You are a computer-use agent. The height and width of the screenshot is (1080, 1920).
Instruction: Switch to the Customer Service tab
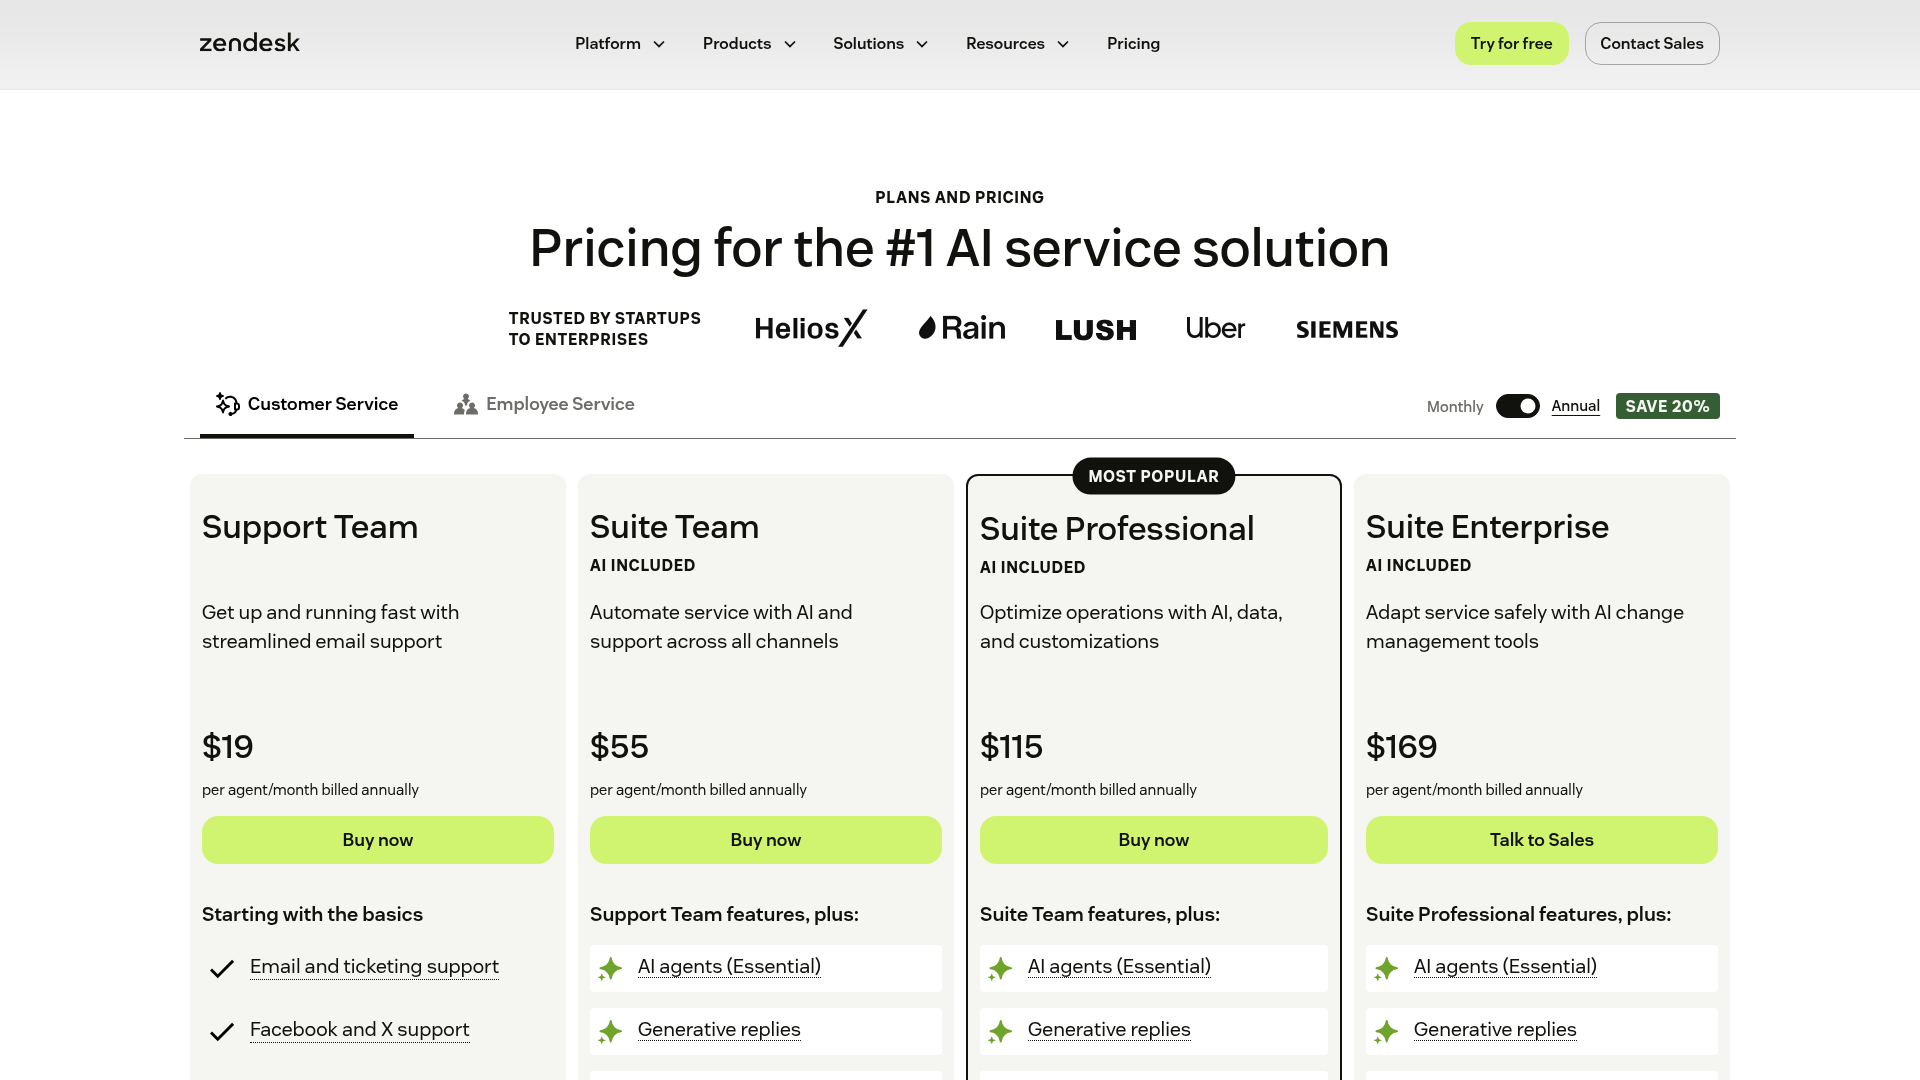coord(307,404)
